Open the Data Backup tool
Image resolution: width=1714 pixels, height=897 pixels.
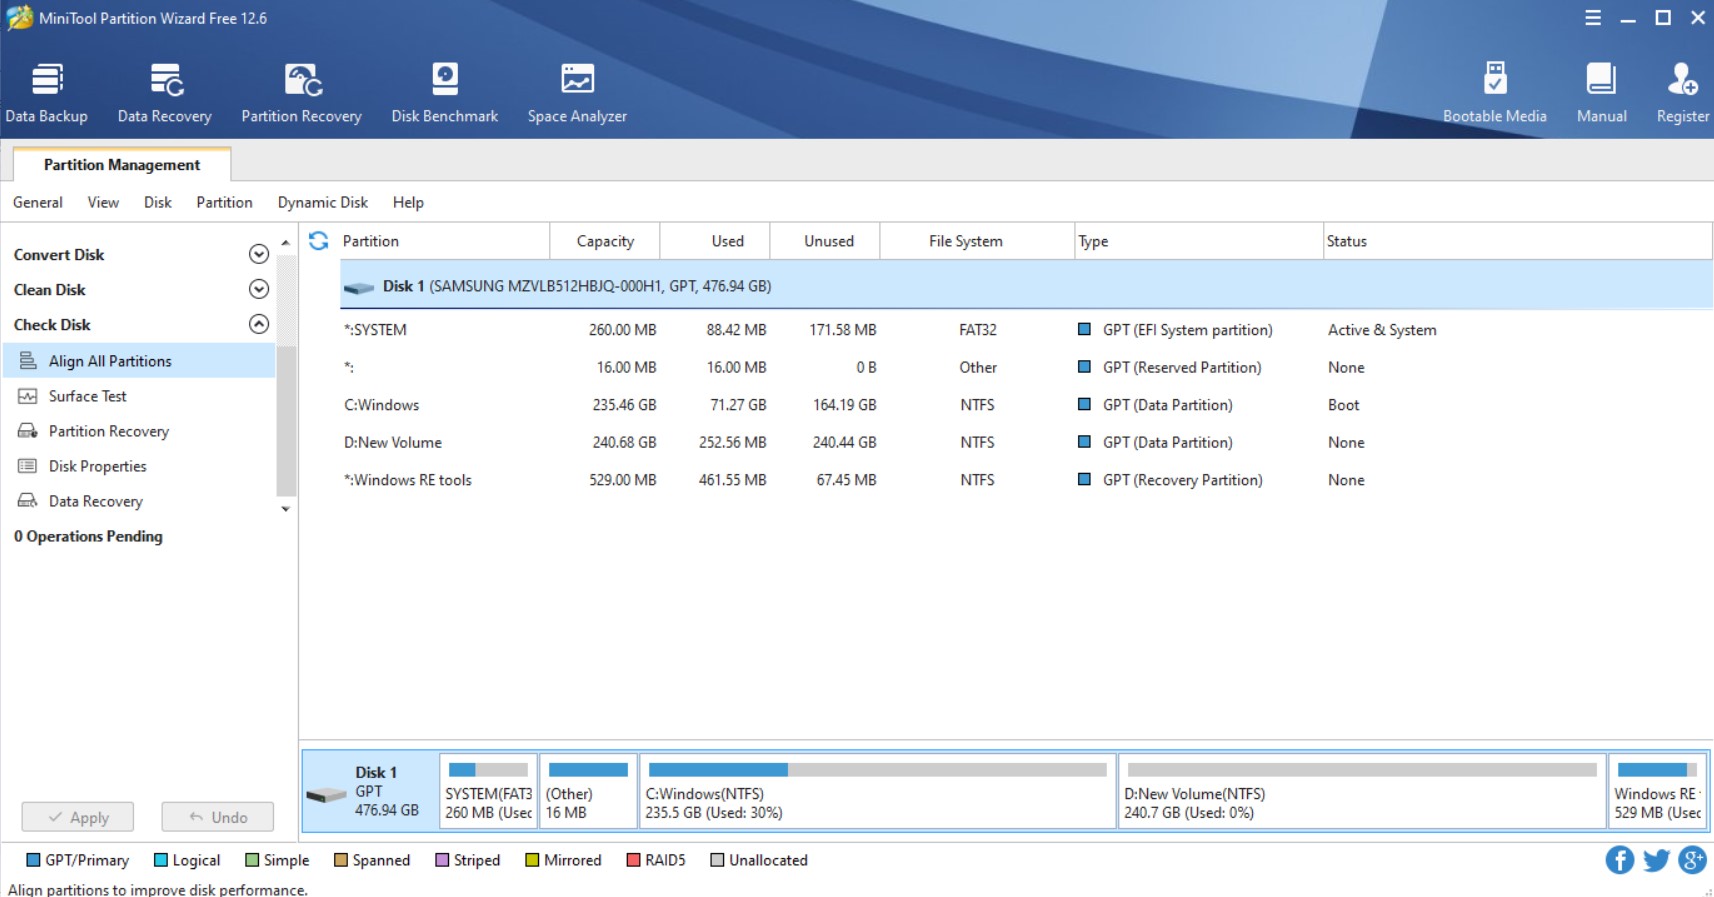(x=47, y=94)
